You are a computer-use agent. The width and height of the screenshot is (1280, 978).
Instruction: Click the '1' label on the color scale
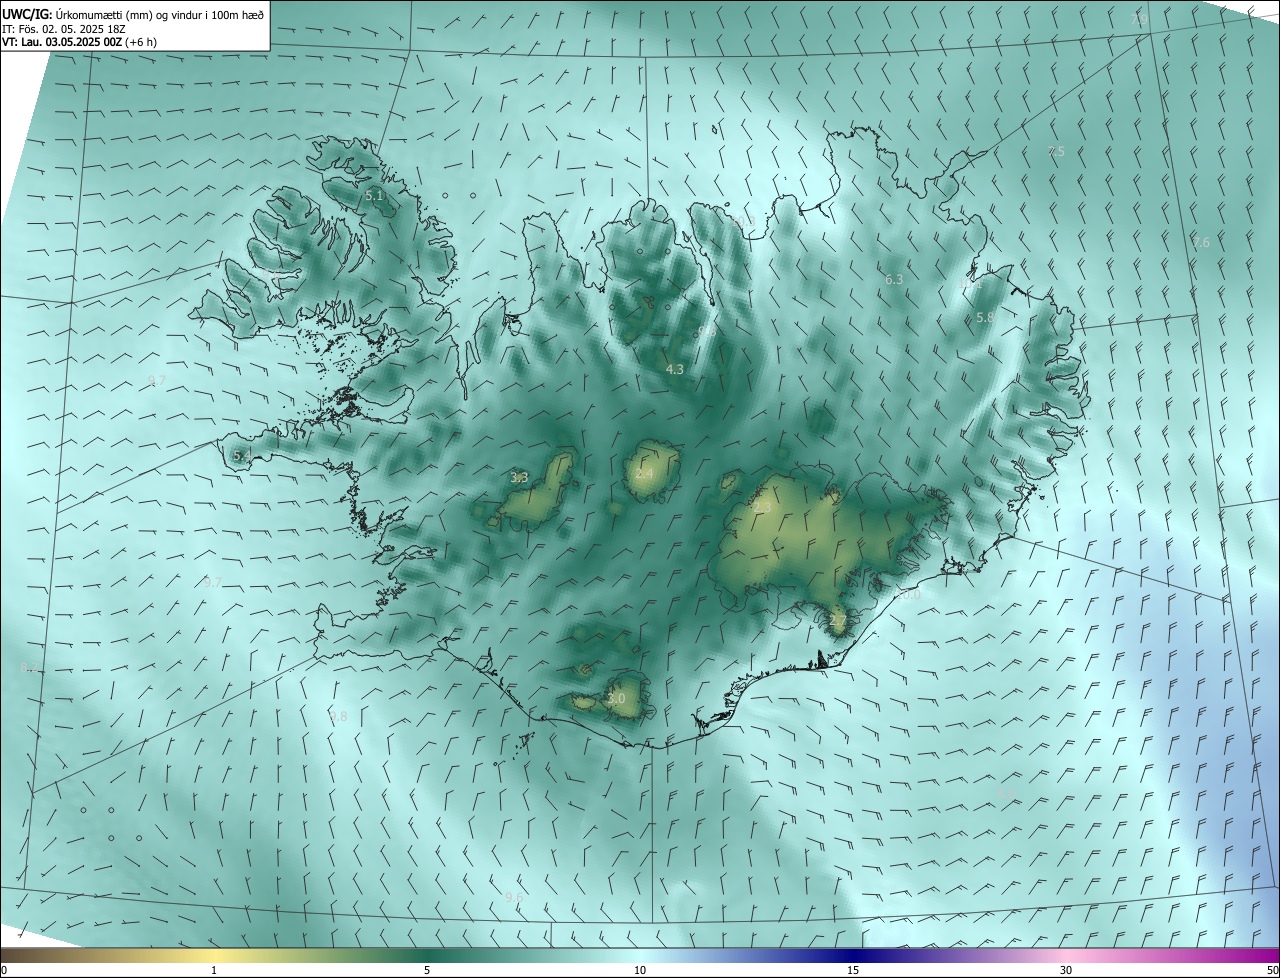pyautogui.click(x=214, y=971)
